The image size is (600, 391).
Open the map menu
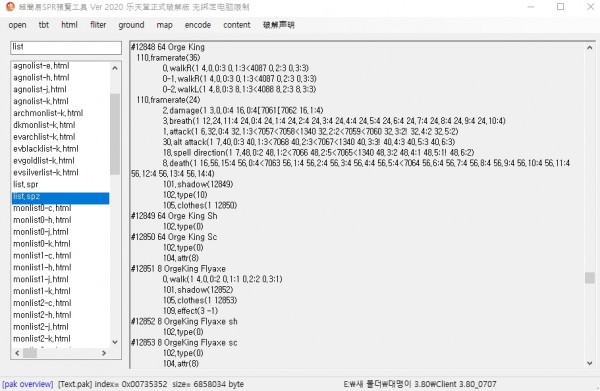pos(164,25)
